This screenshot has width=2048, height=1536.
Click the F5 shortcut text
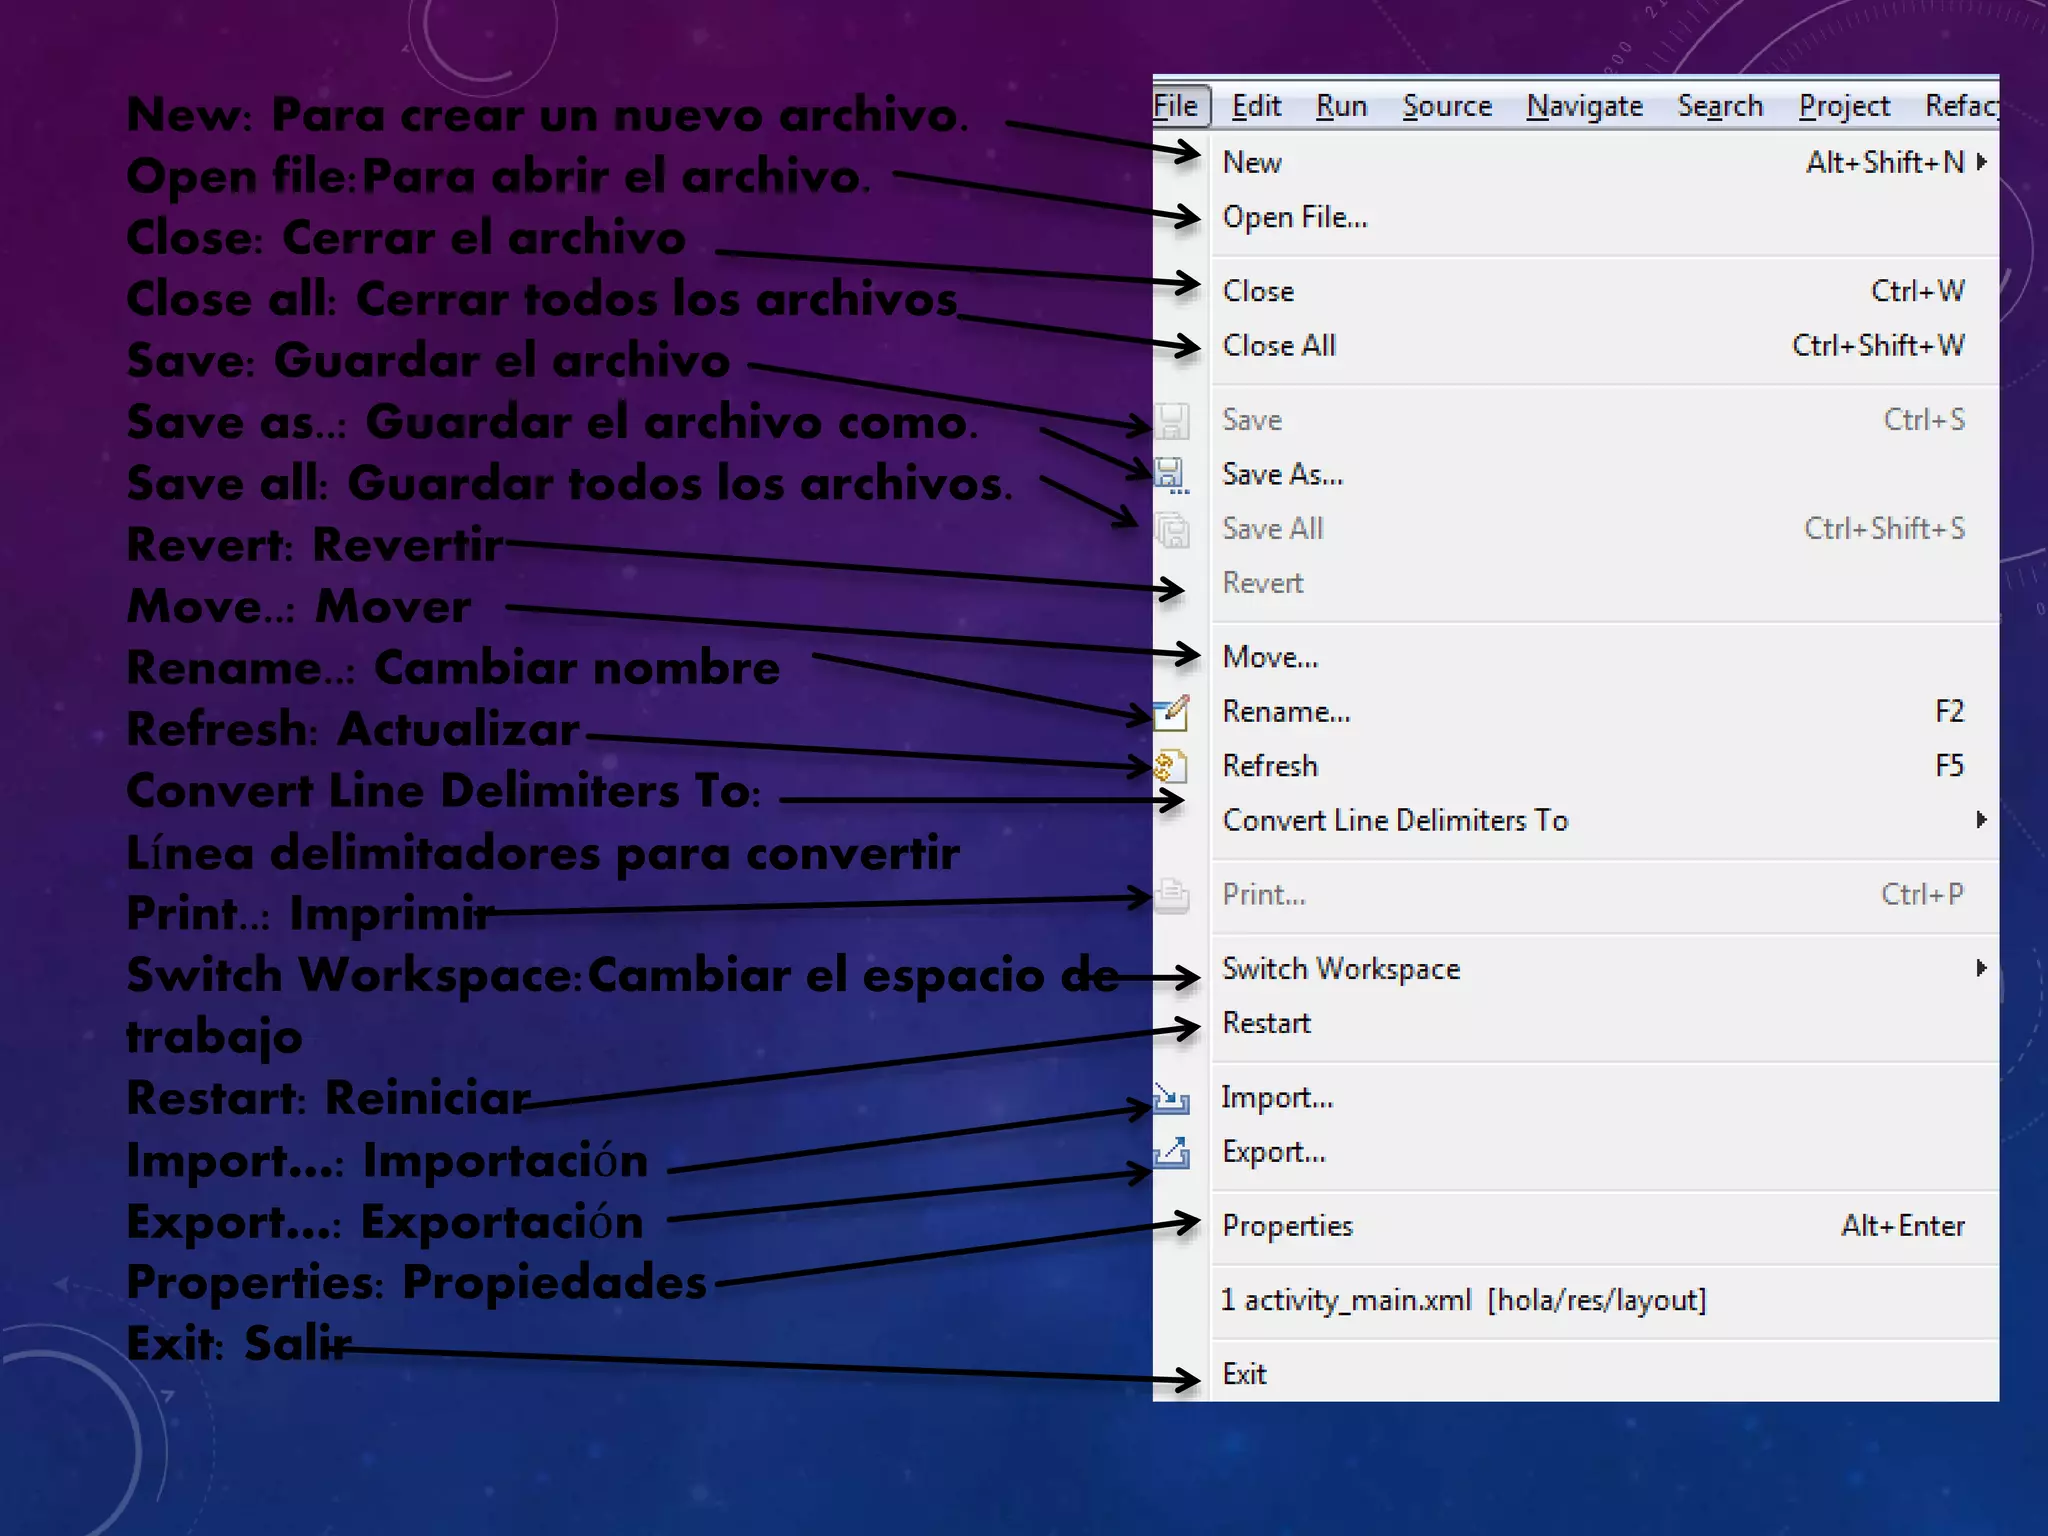click(x=1950, y=766)
